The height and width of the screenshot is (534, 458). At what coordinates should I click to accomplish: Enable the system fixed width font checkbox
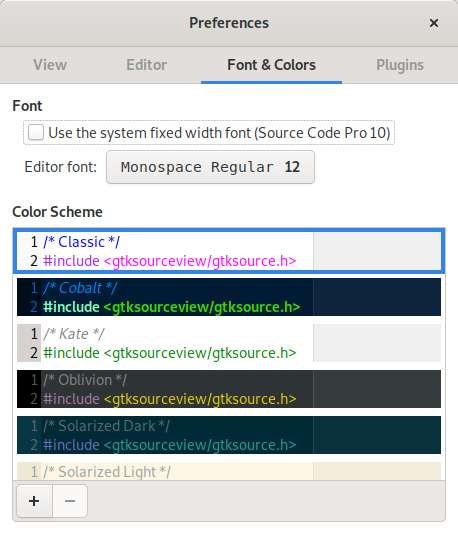36,132
